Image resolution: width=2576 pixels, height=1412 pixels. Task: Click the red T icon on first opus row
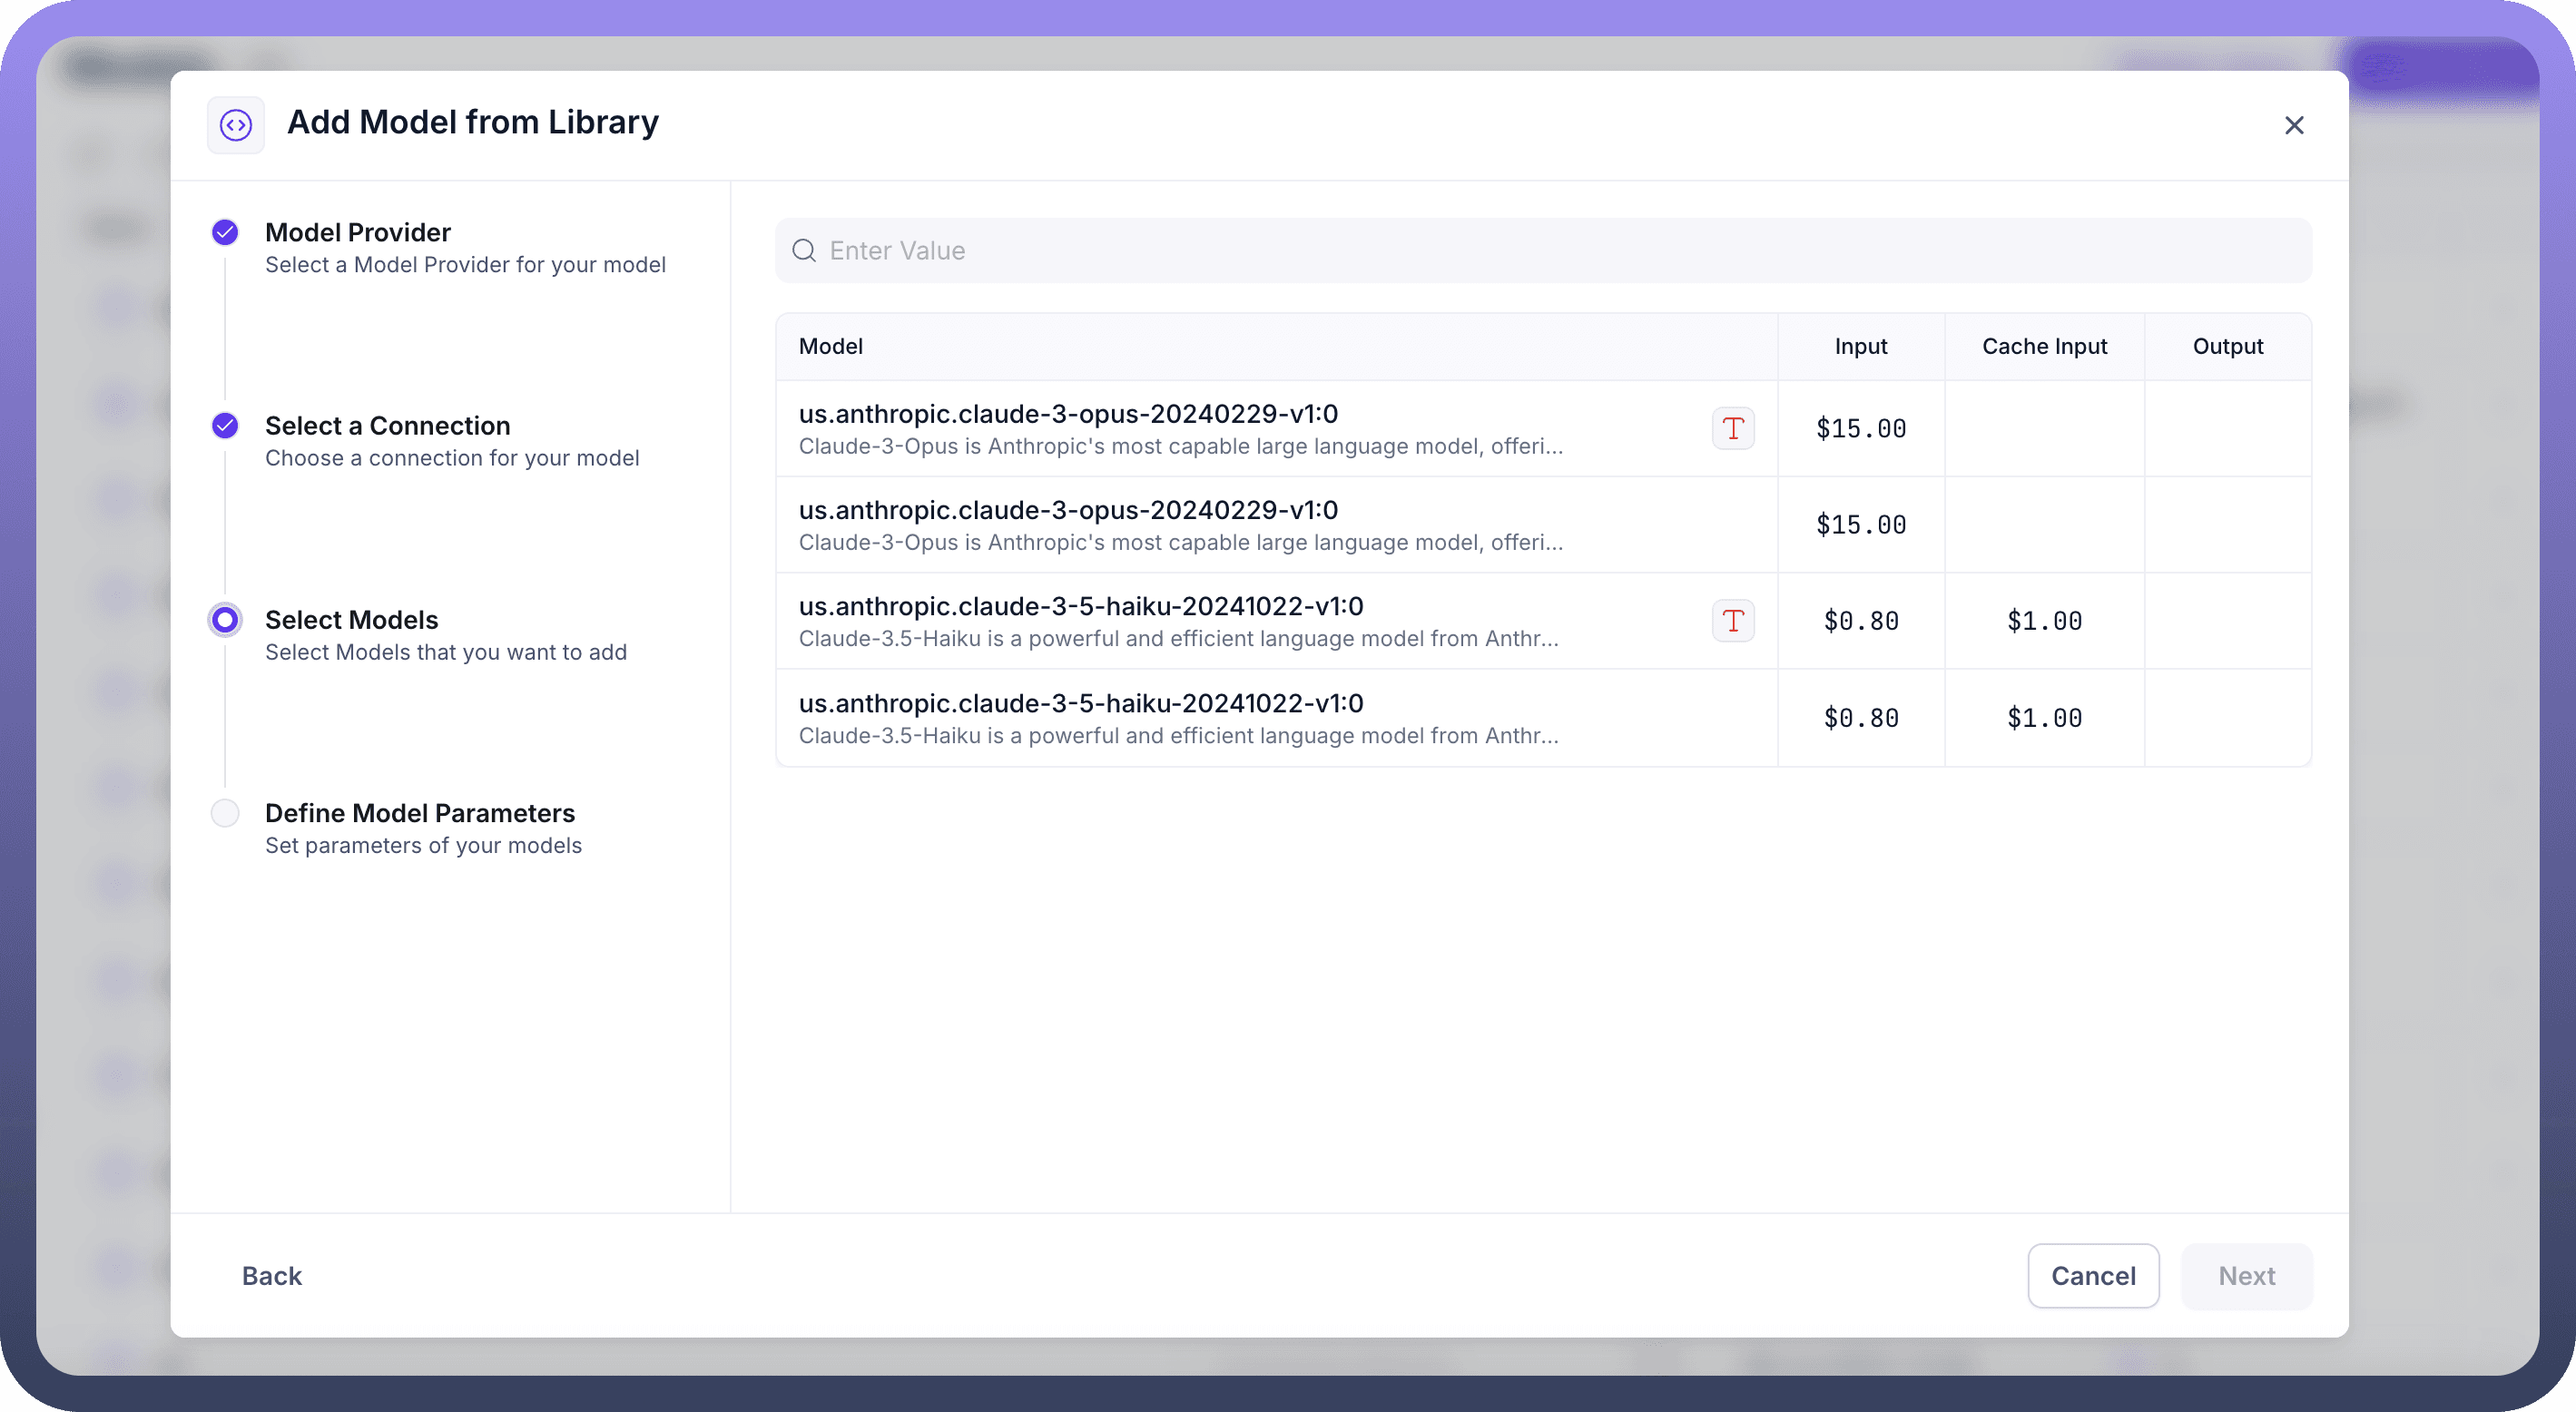(x=1733, y=428)
